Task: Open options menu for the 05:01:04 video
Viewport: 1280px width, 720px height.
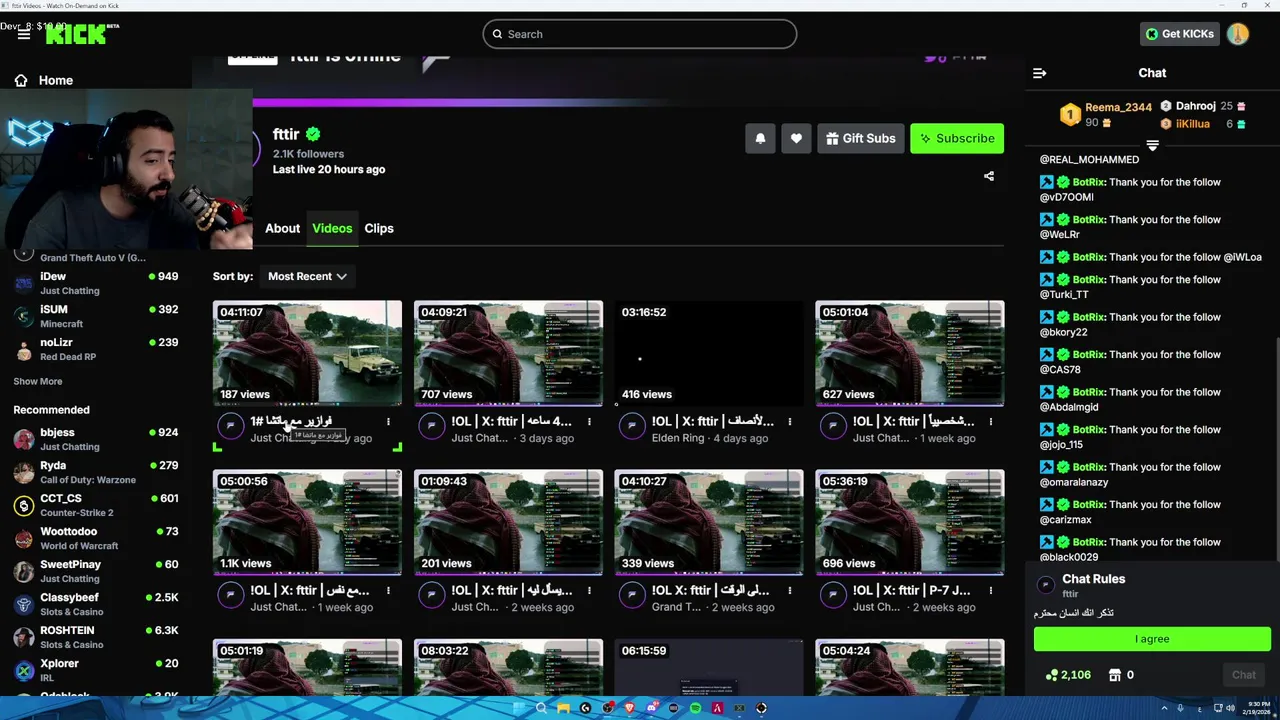Action: coord(991,422)
